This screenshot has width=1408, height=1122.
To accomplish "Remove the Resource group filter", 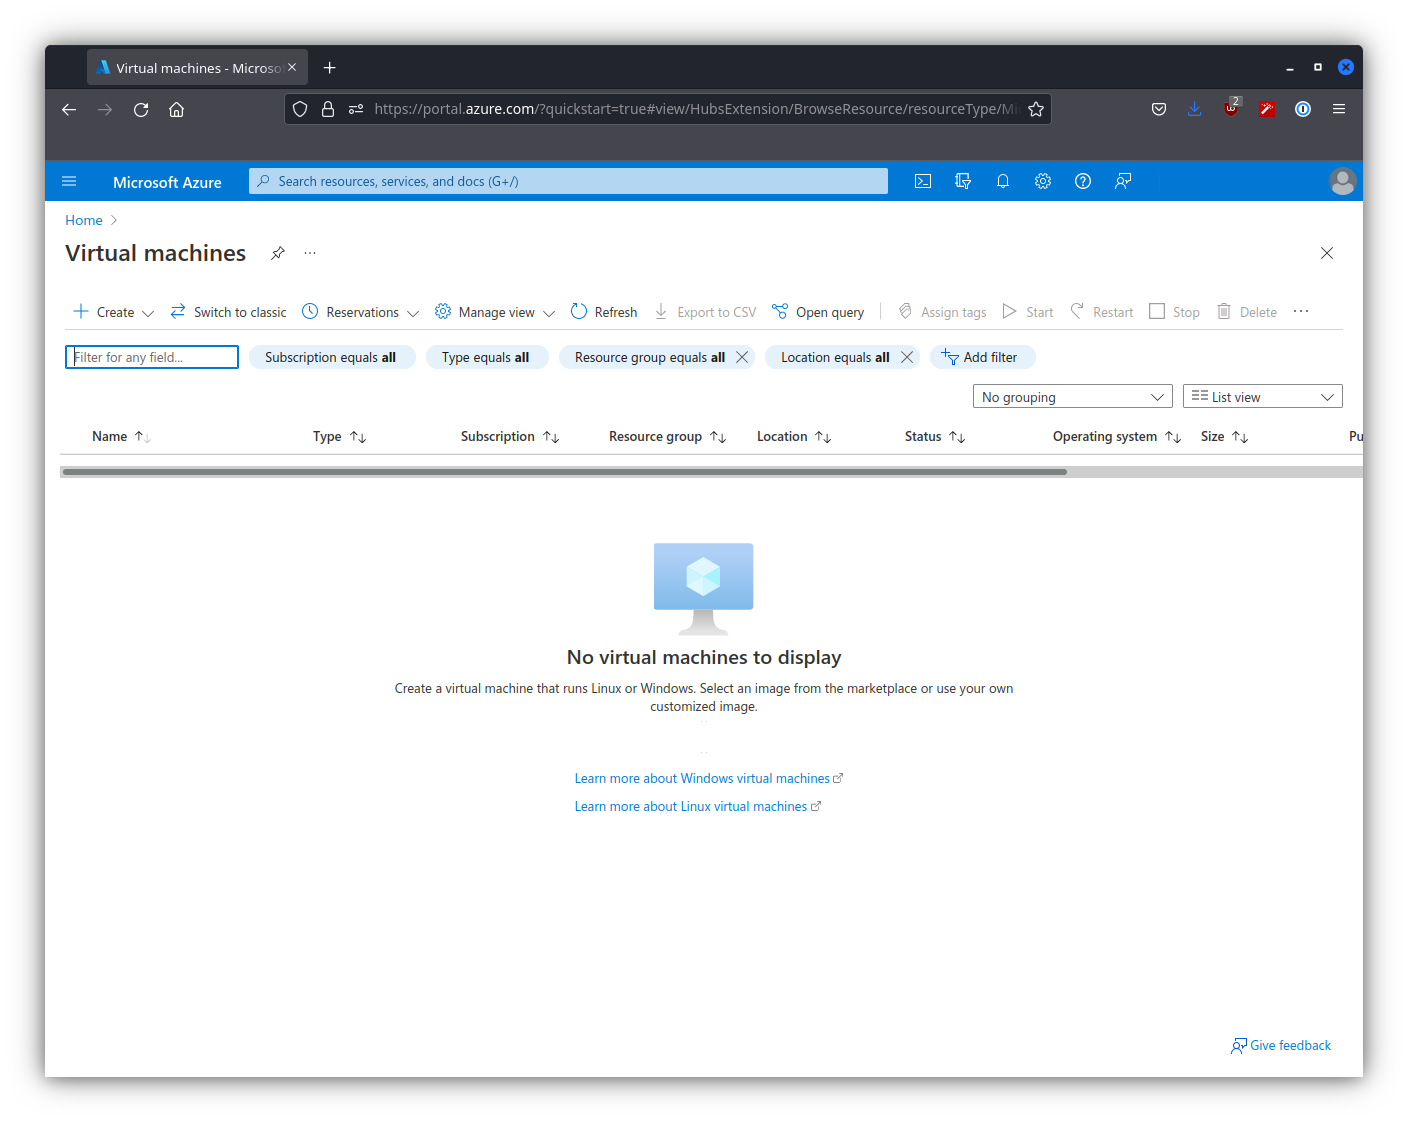I will coord(742,357).
